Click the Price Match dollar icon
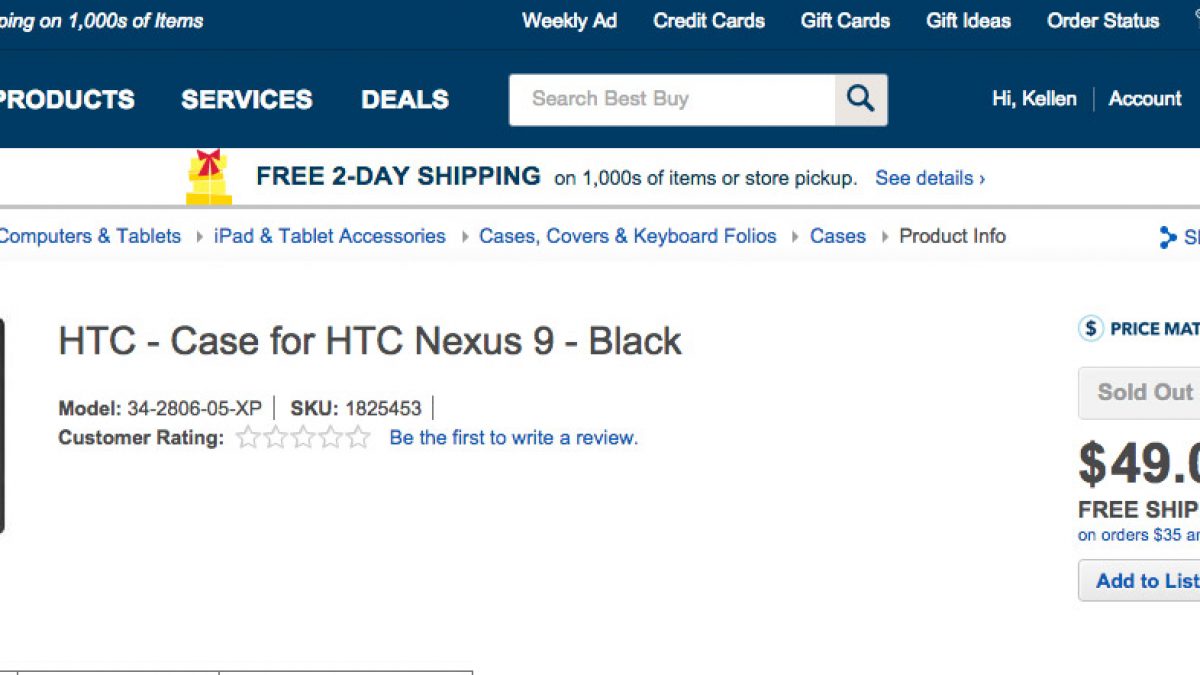Viewport: 1200px width, 675px height. point(1090,328)
